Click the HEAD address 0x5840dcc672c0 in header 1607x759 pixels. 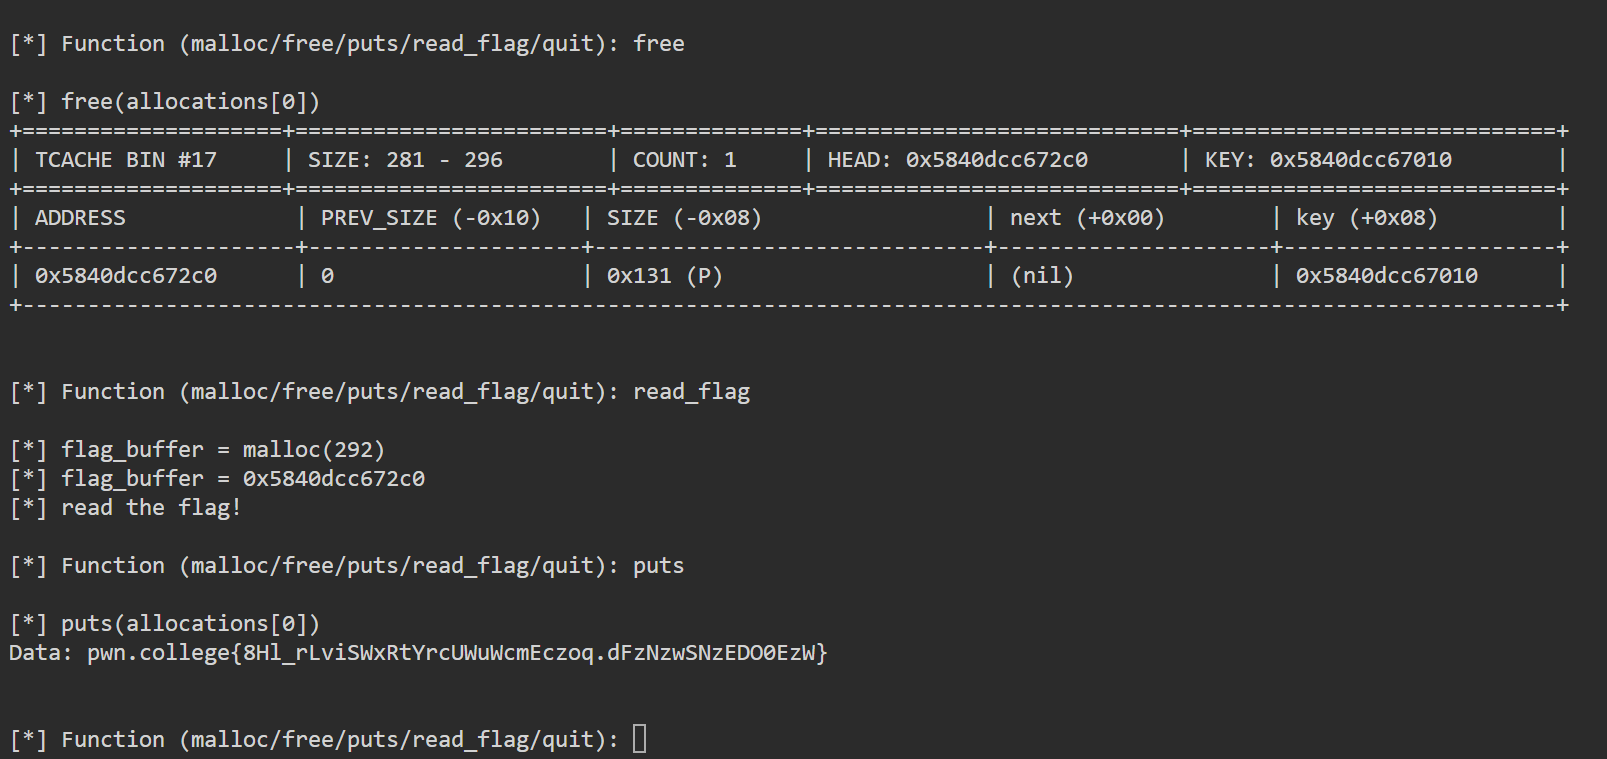pos(996,160)
